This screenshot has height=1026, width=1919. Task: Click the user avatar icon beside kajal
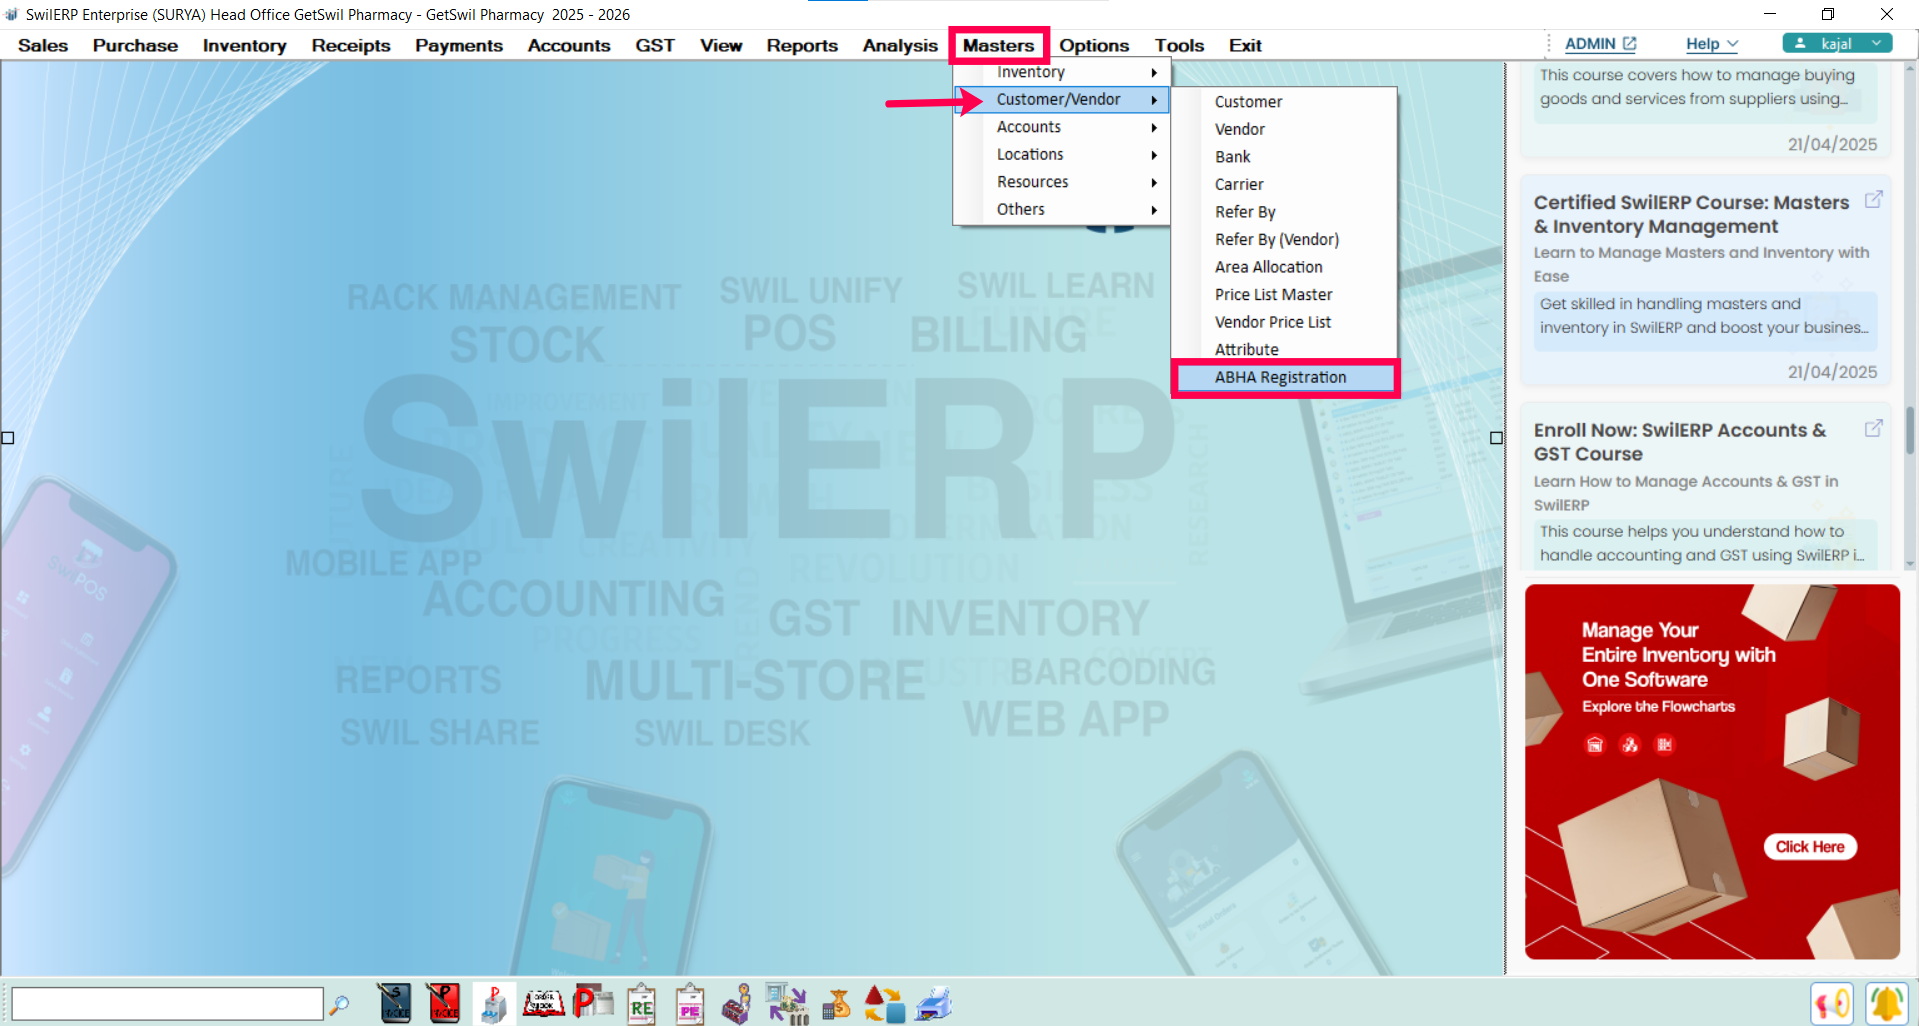pos(1800,43)
